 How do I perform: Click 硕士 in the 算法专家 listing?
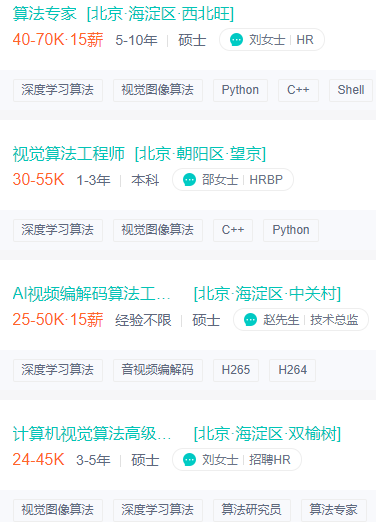click(192, 40)
